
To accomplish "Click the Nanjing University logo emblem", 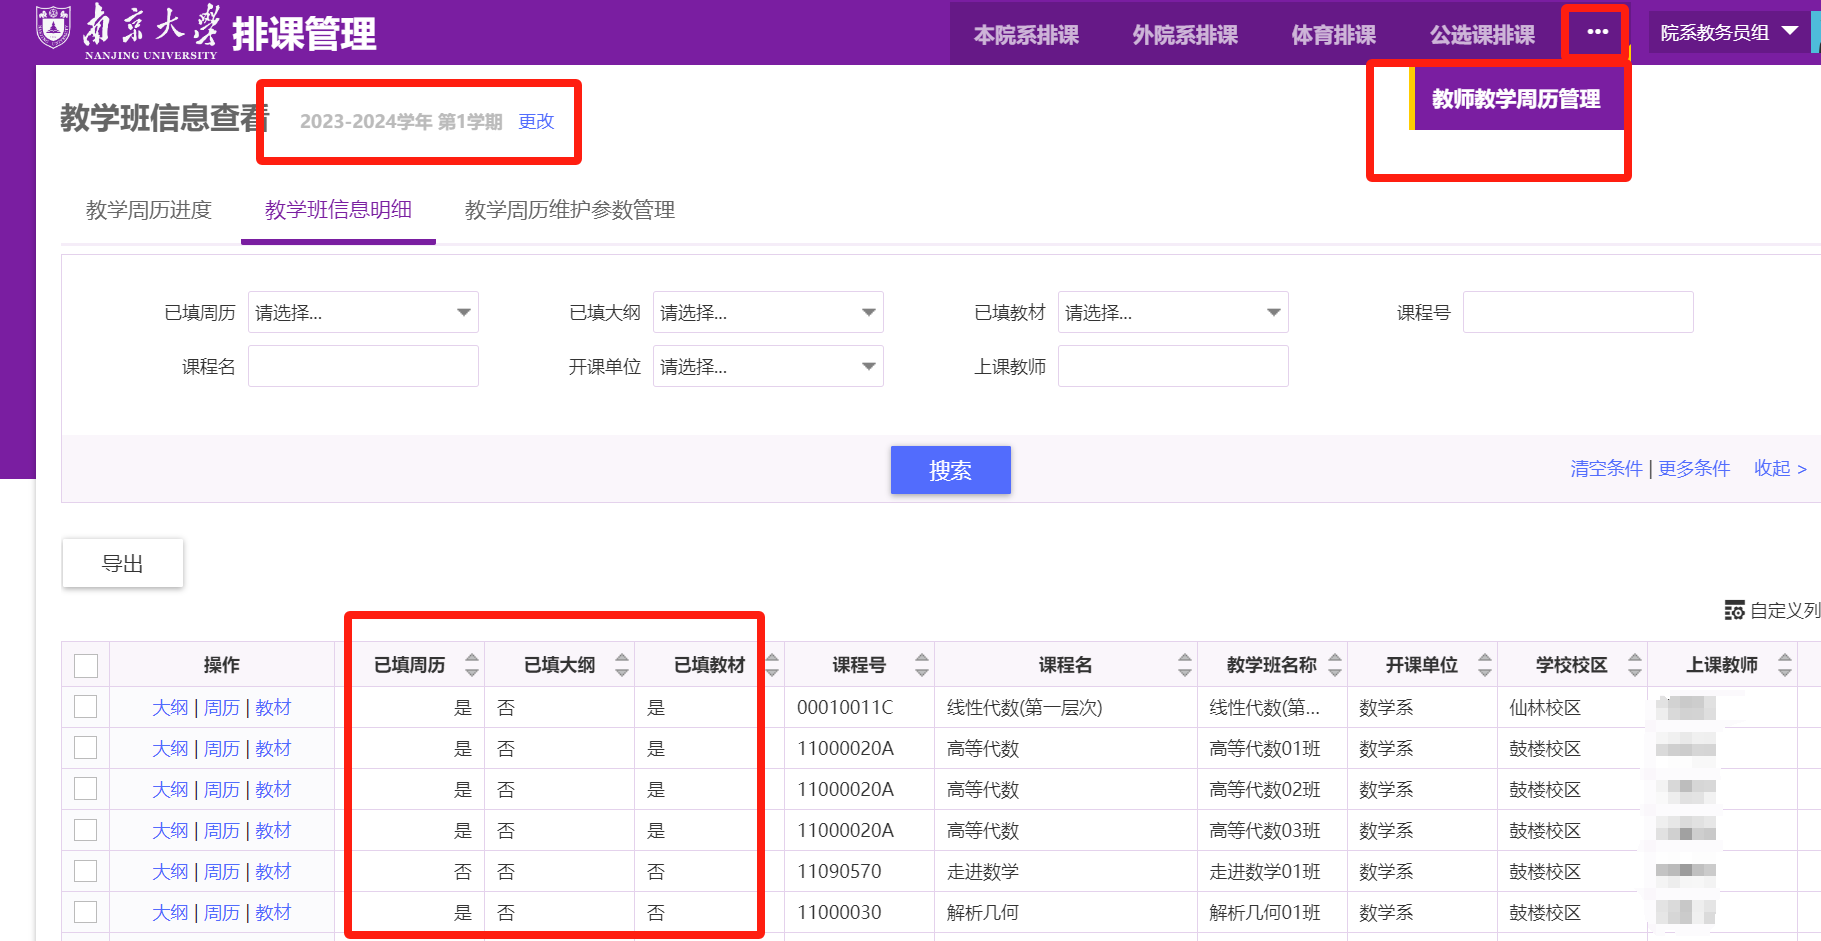I will 53,28.
